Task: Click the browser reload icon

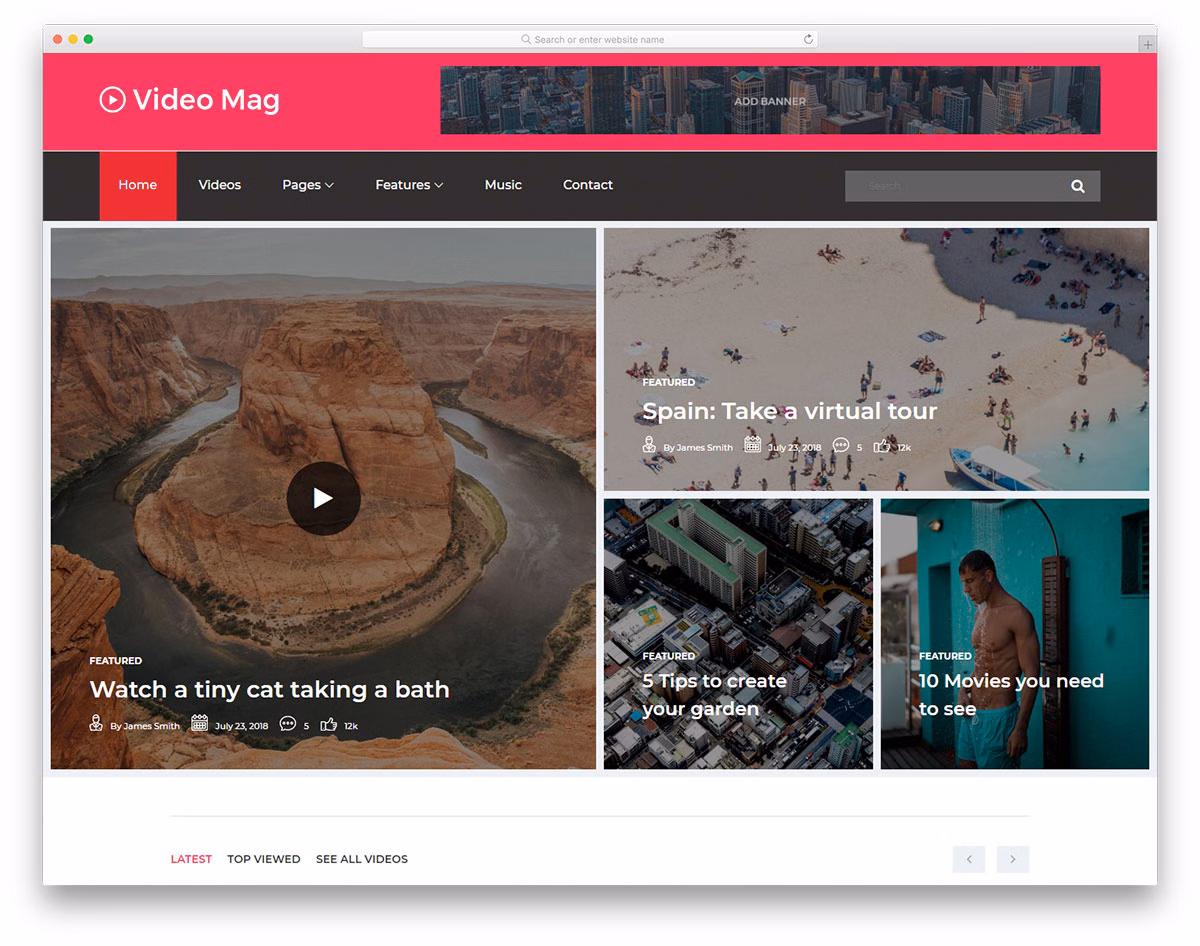Action: coord(808,40)
